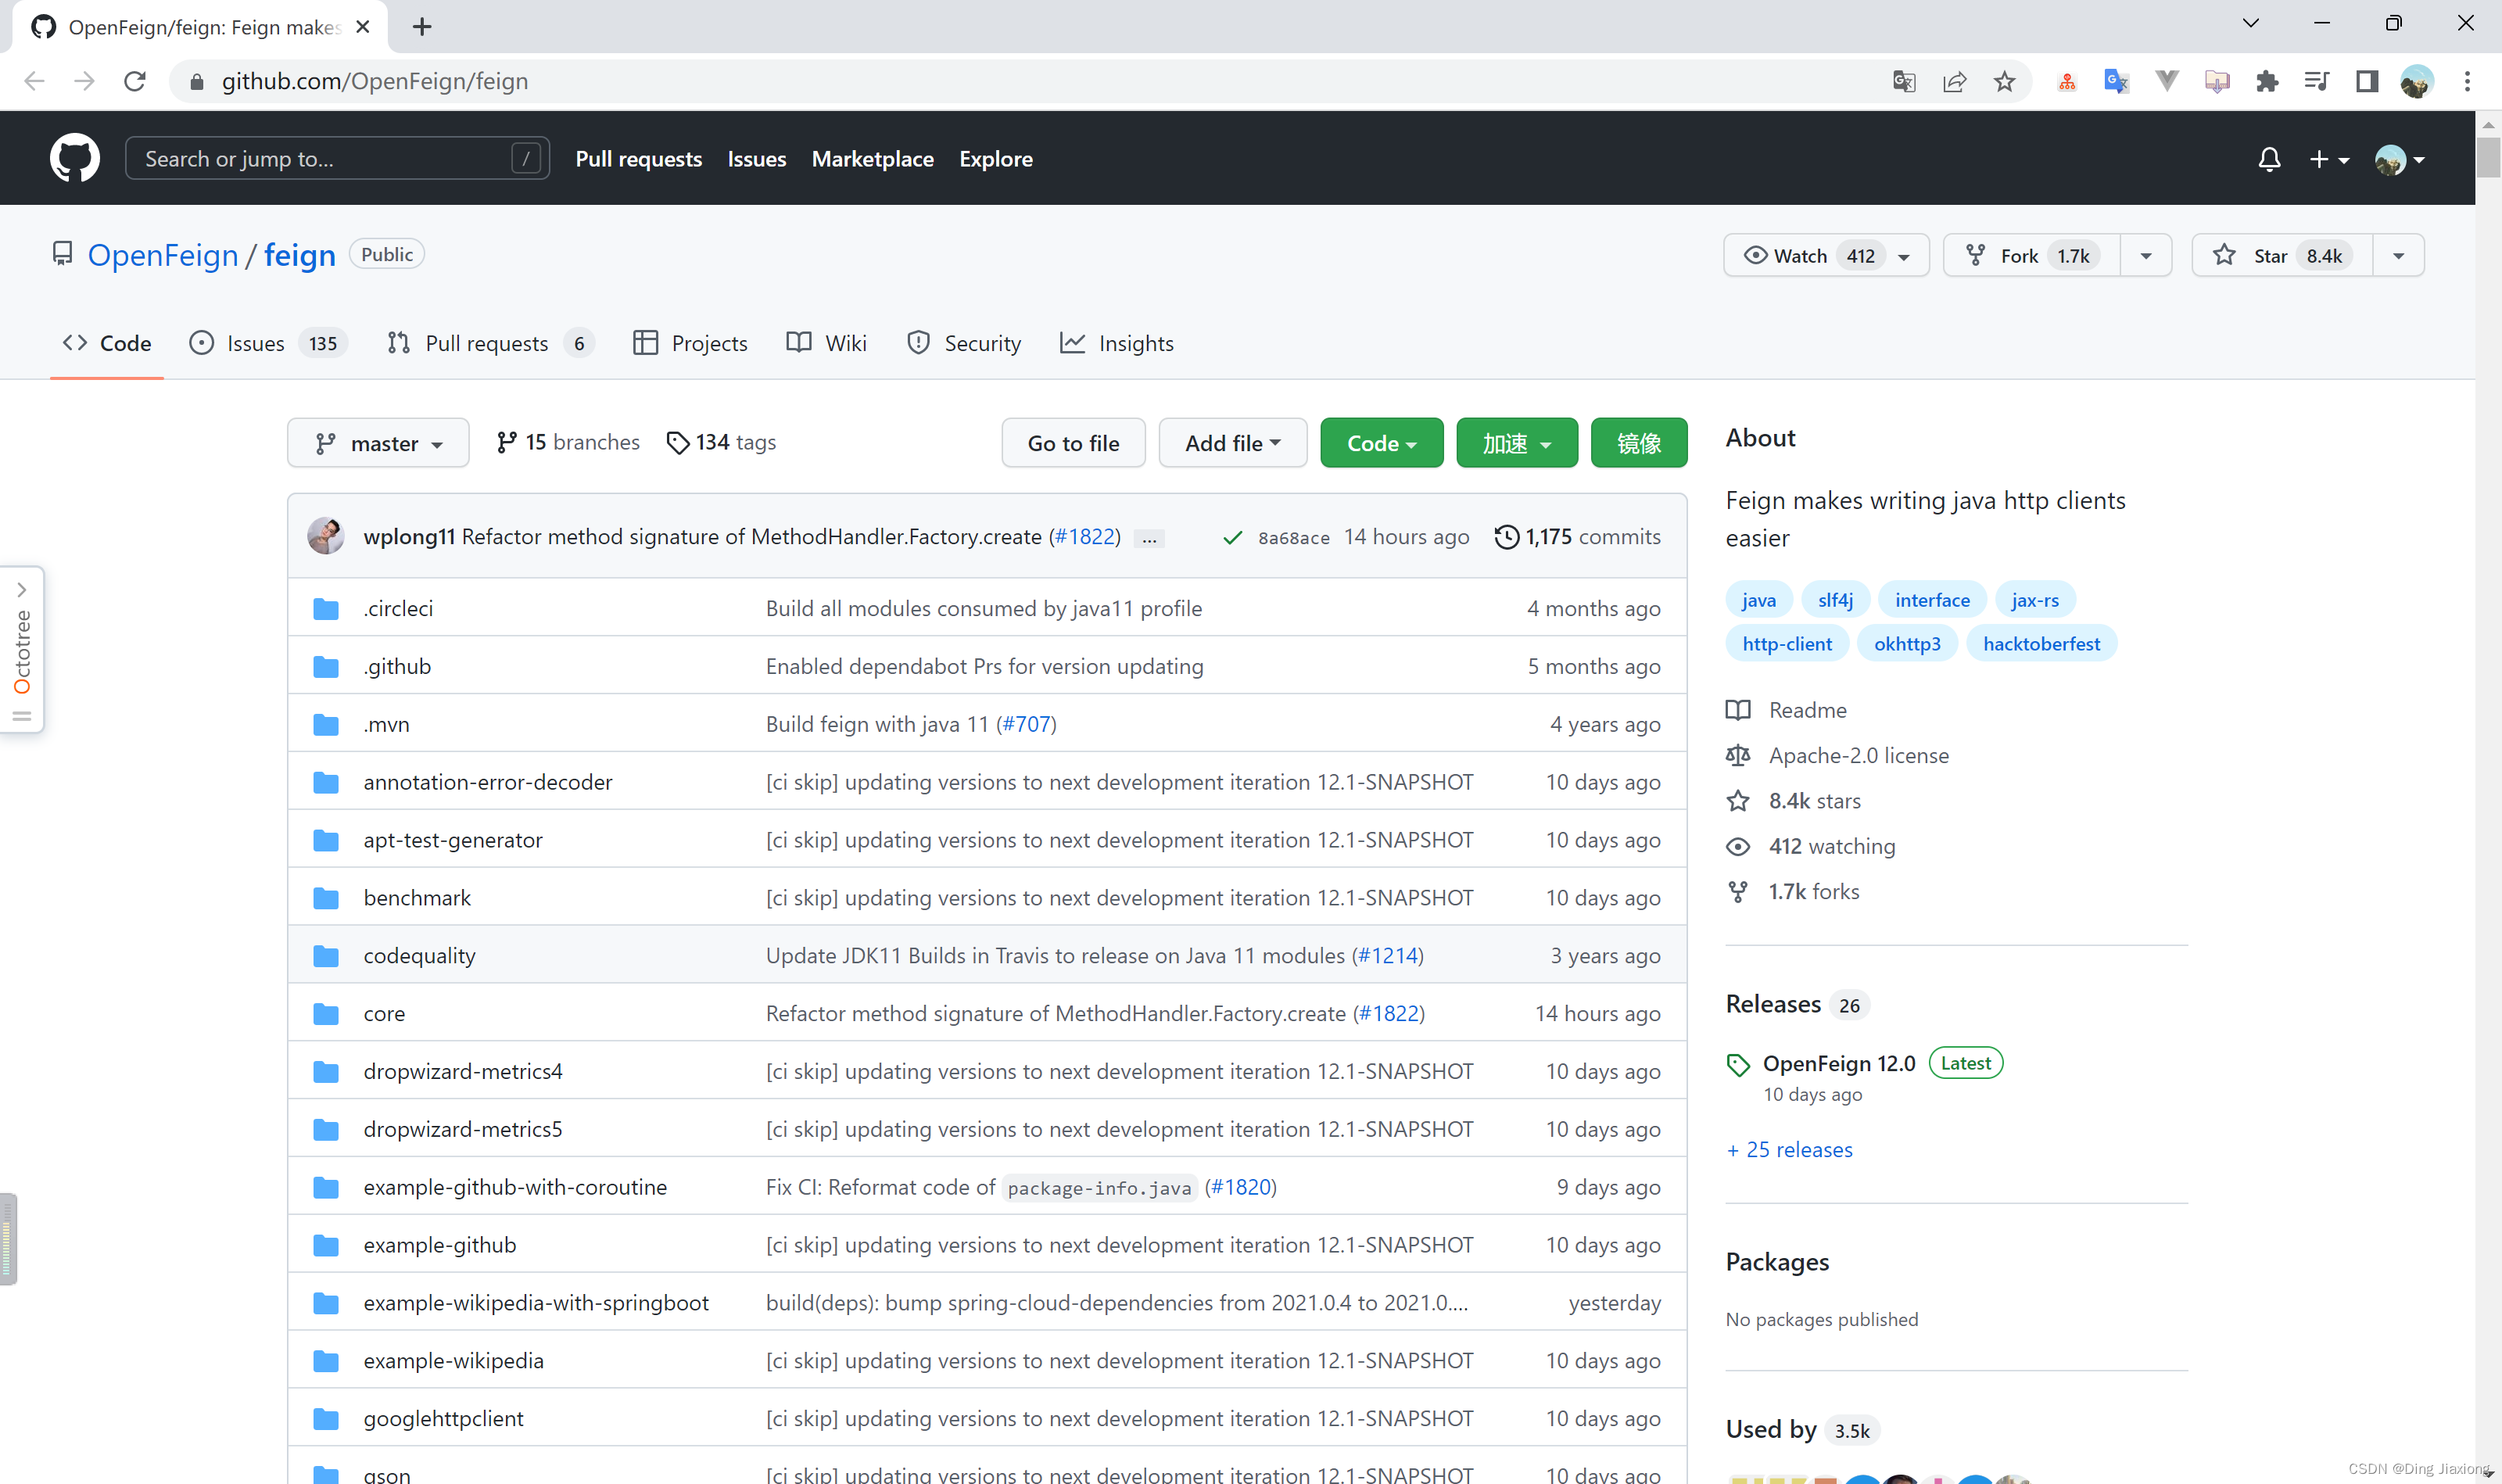
Task: Expand the master branch dropdown
Action: pyautogui.click(x=378, y=443)
